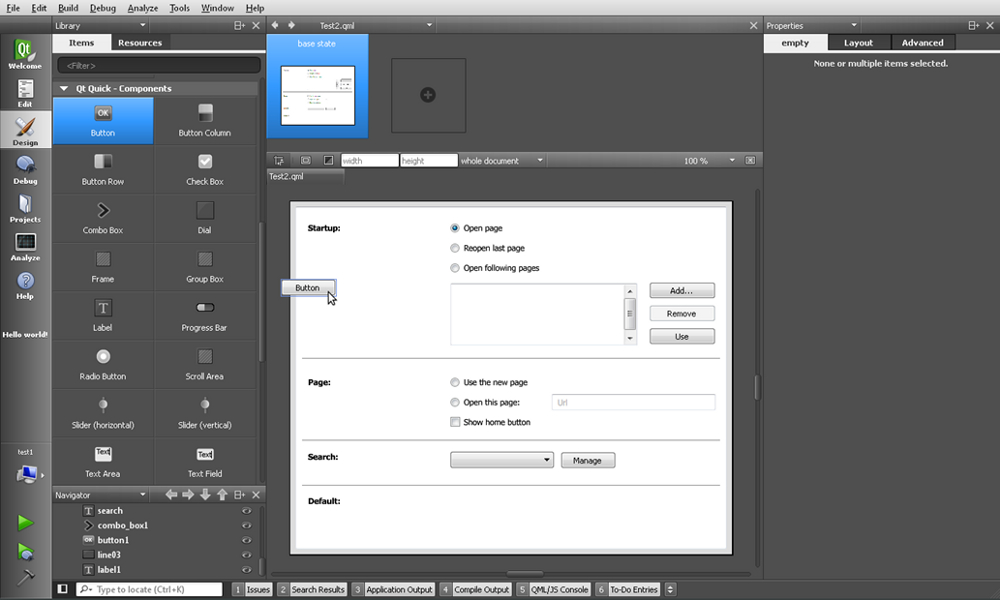Viewport: 1000px width, 600px height.
Task: Click the Use button
Action: pyautogui.click(x=682, y=337)
